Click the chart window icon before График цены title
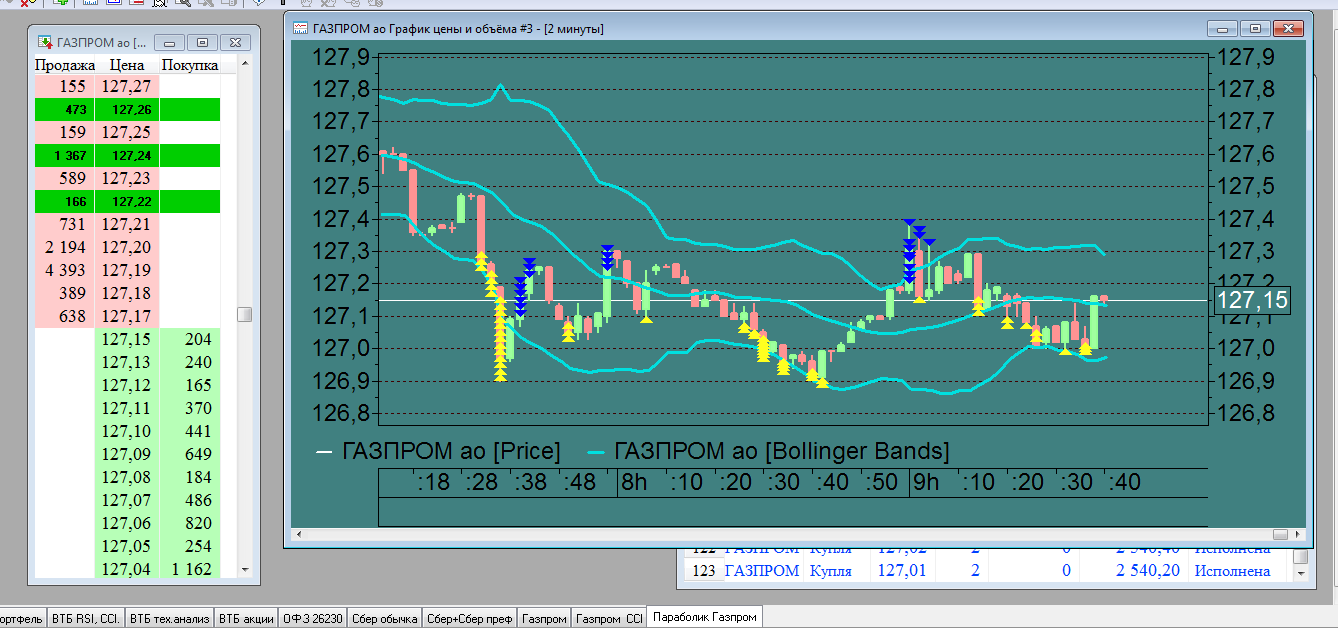This screenshot has height=628, width=1338. tap(301, 29)
